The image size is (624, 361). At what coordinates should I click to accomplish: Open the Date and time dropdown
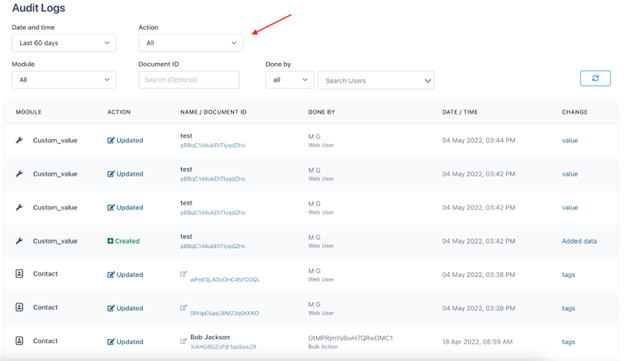click(64, 43)
